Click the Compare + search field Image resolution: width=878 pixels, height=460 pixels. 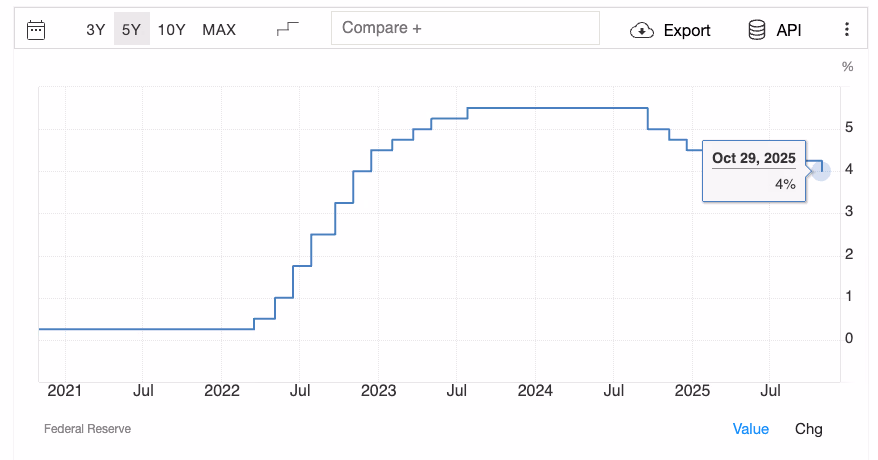point(465,28)
